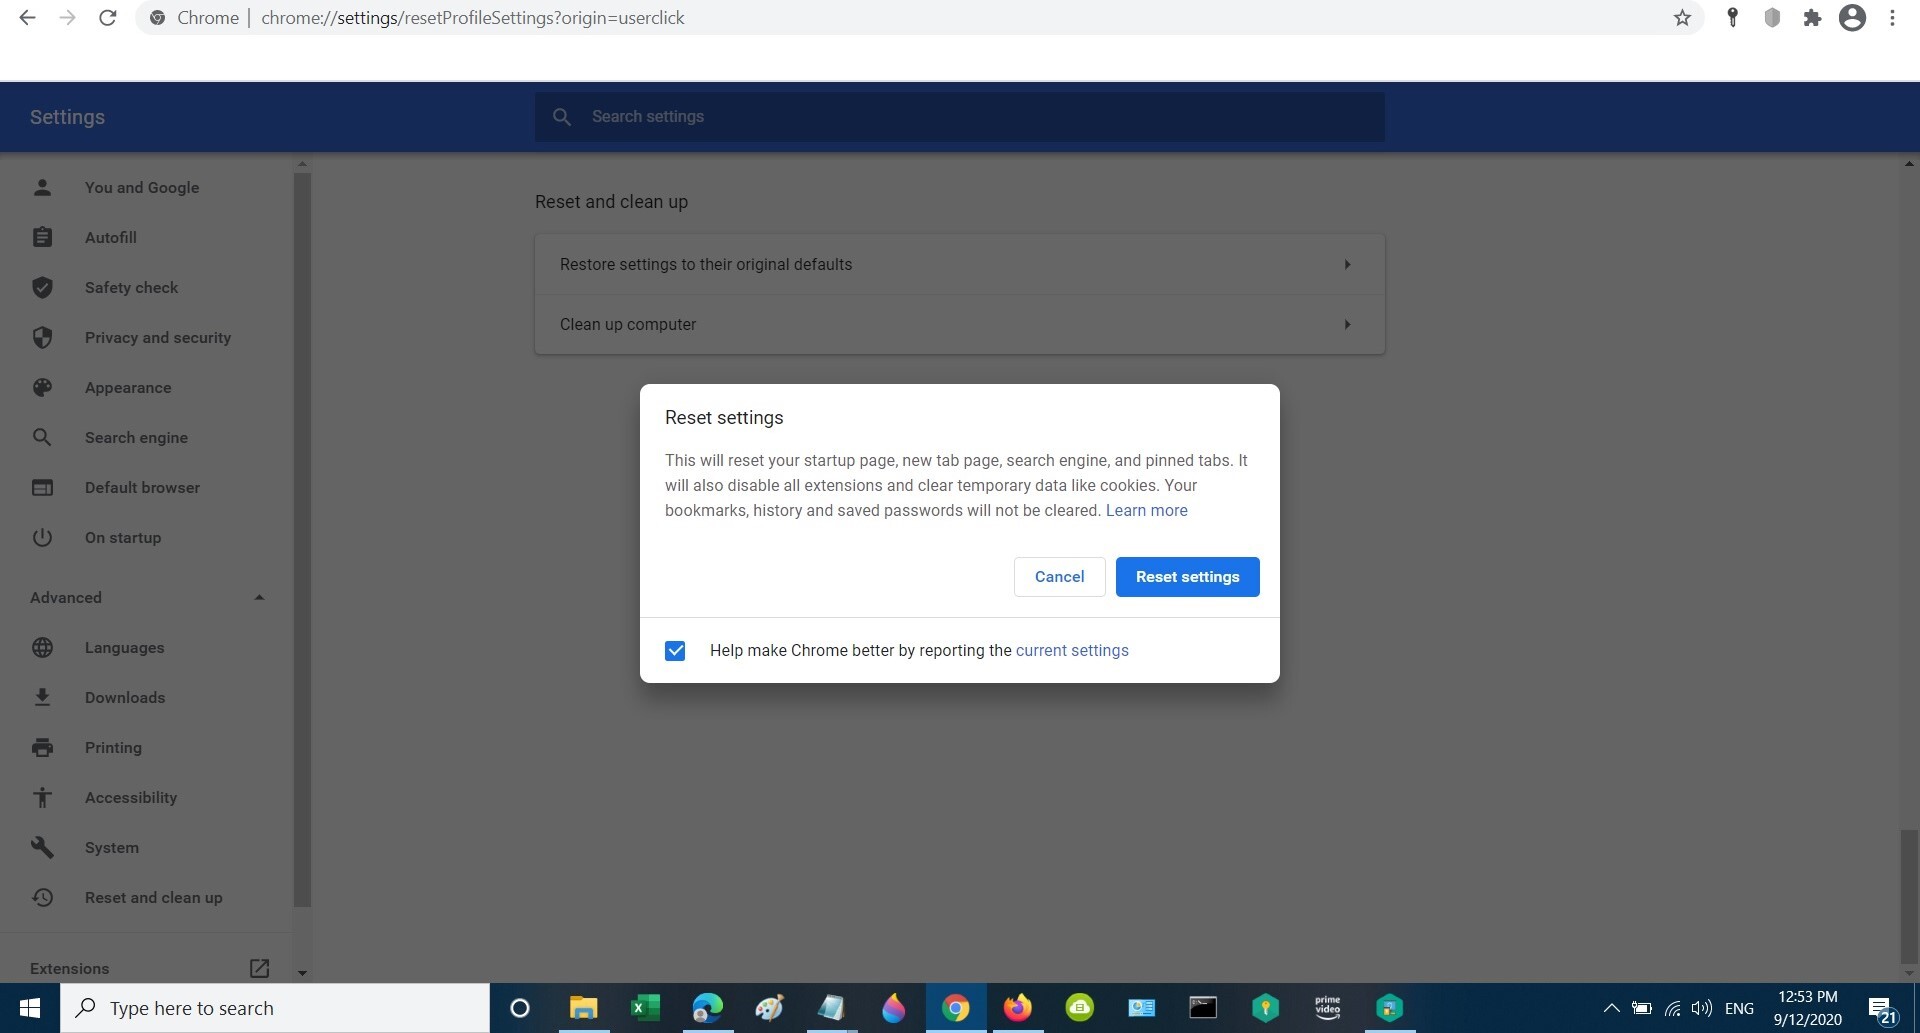Click the You and Google person icon
The width and height of the screenshot is (1920, 1033).
click(x=42, y=187)
